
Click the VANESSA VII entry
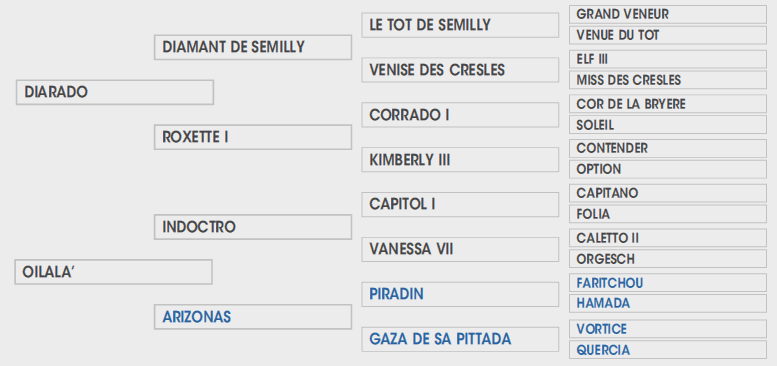tap(460, 249)
